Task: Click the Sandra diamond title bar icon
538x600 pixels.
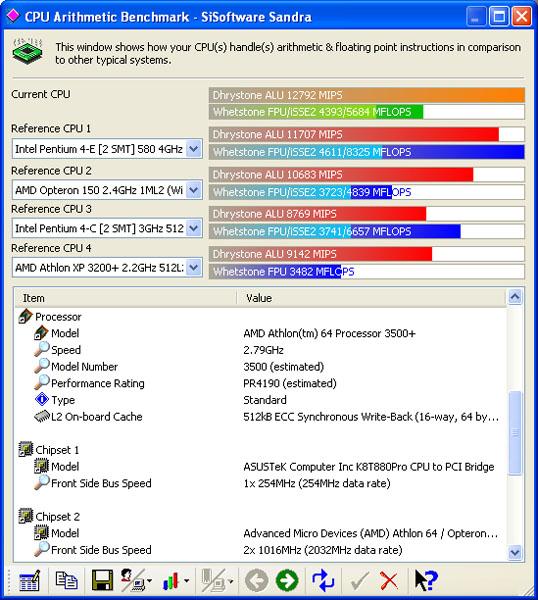Action: pyautogui.click(x=13, y=16)
